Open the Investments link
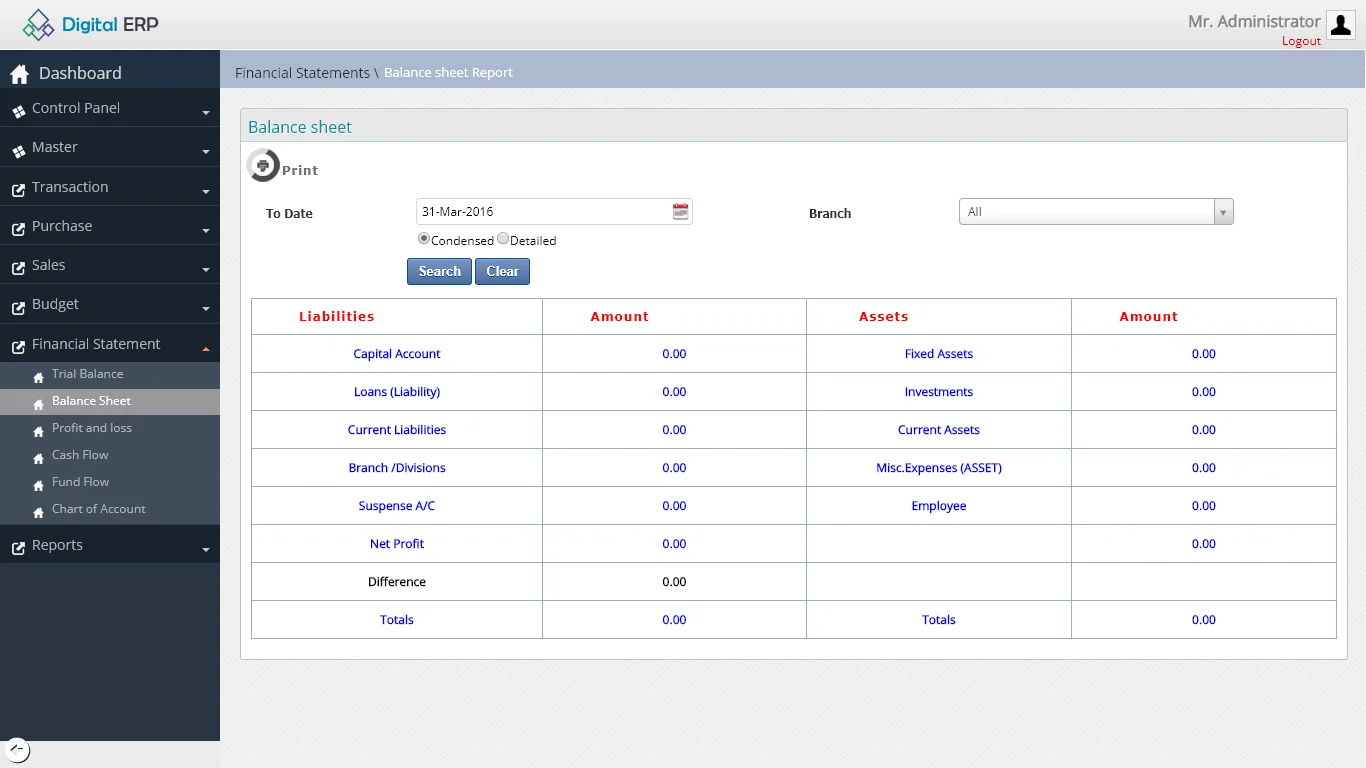Screen dimensions: 1366x768 [x=939, y=392]
